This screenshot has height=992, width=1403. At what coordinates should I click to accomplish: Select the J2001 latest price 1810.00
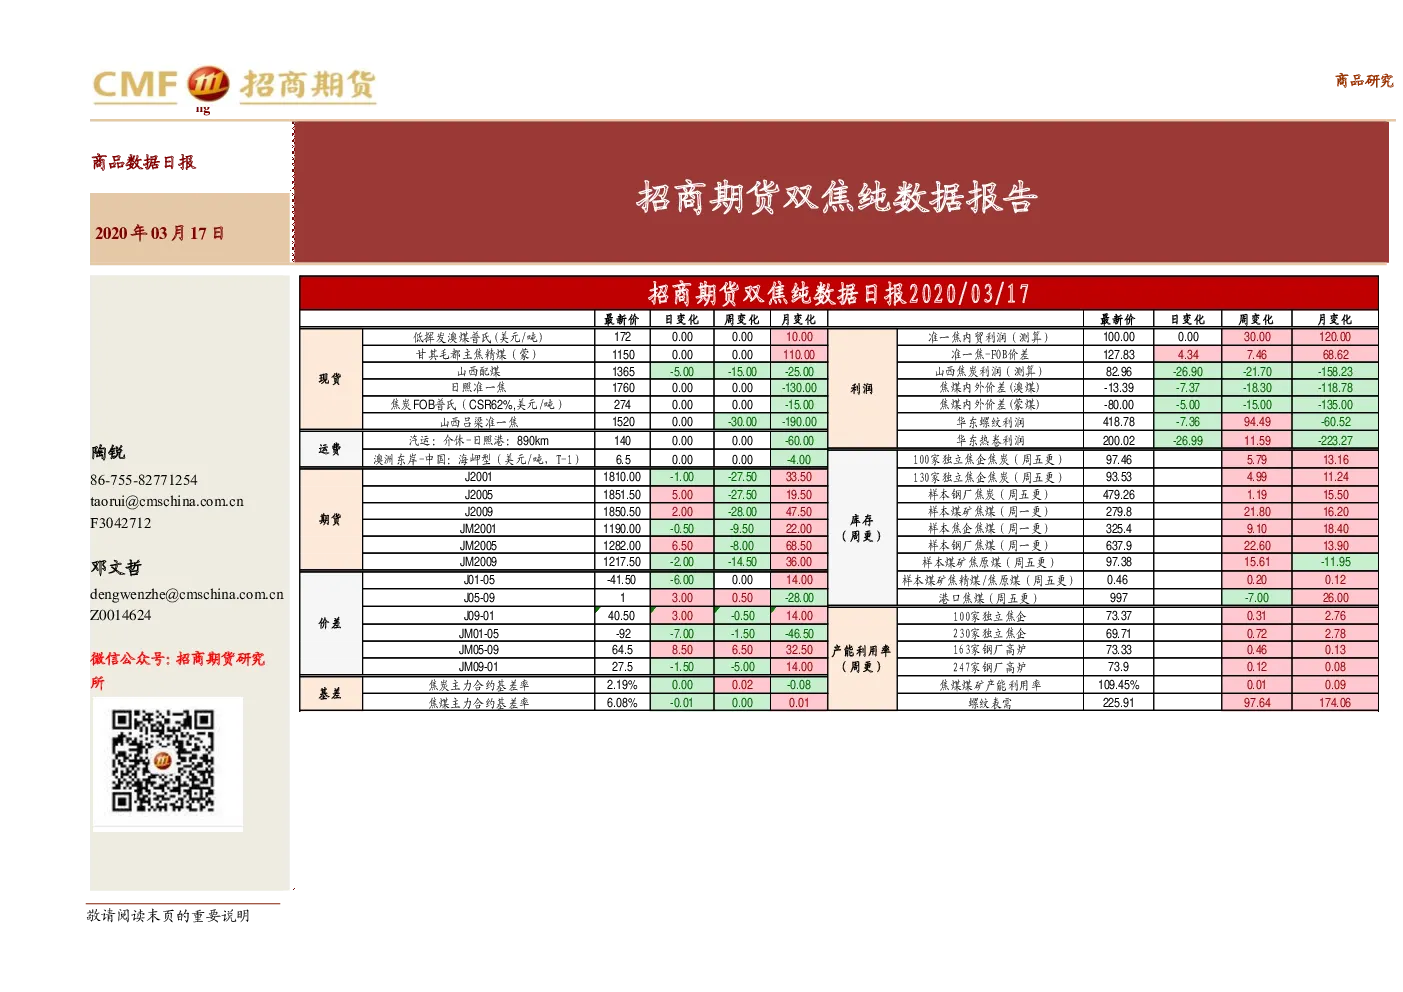[x=622, y=477]
